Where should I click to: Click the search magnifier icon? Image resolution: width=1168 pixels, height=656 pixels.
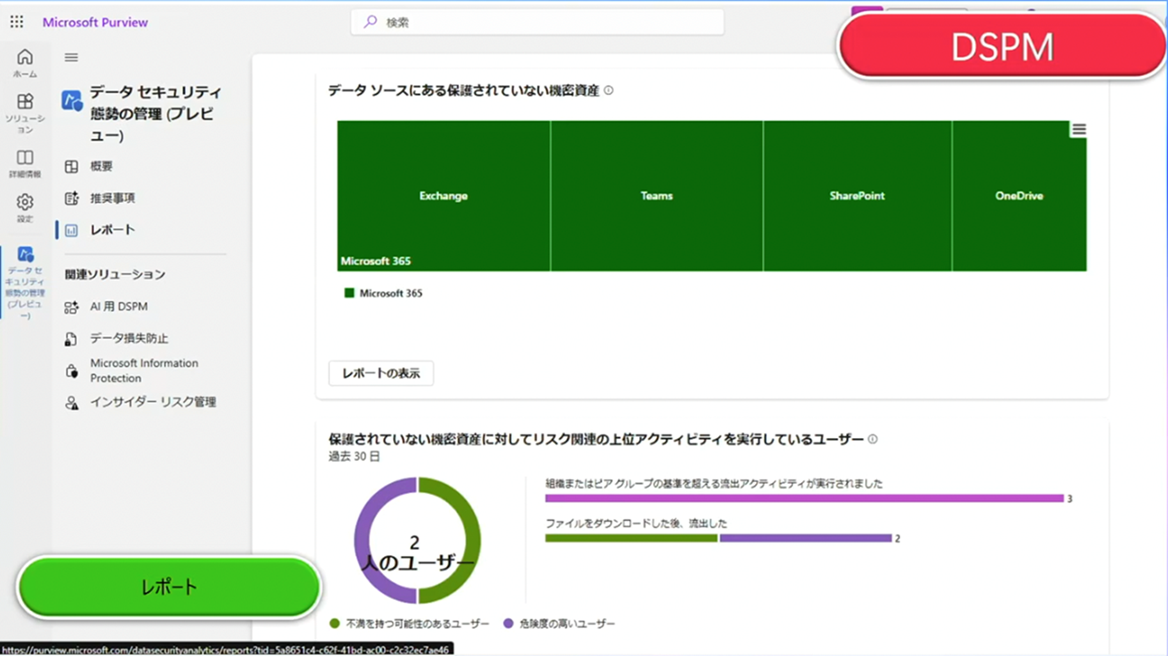tap(370, 22)
